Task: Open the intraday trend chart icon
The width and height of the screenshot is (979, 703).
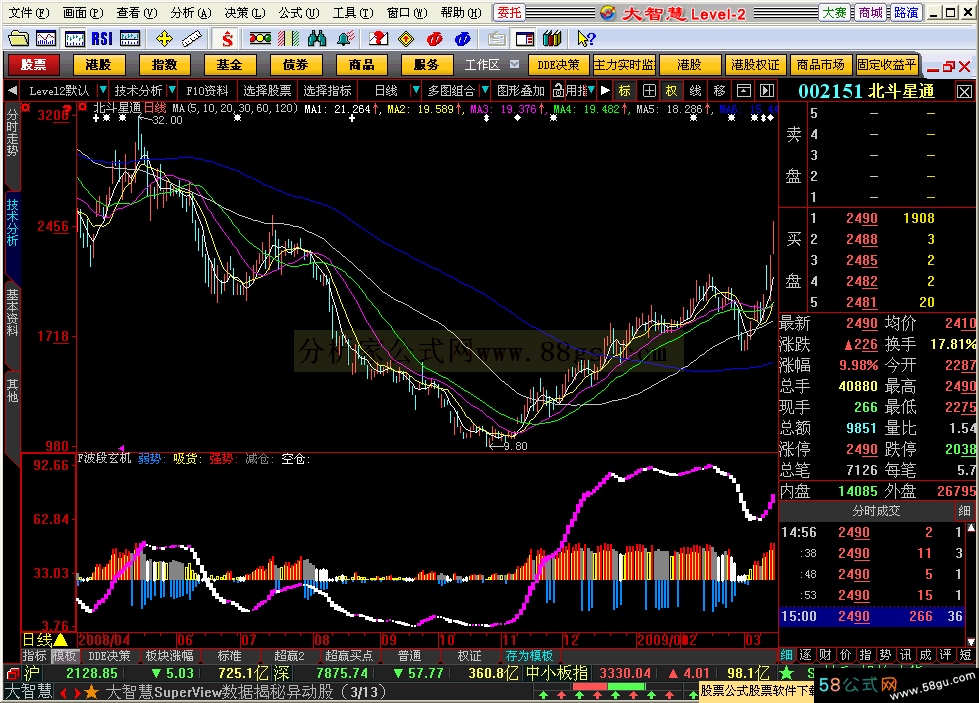Action: [x=46, y=39]
